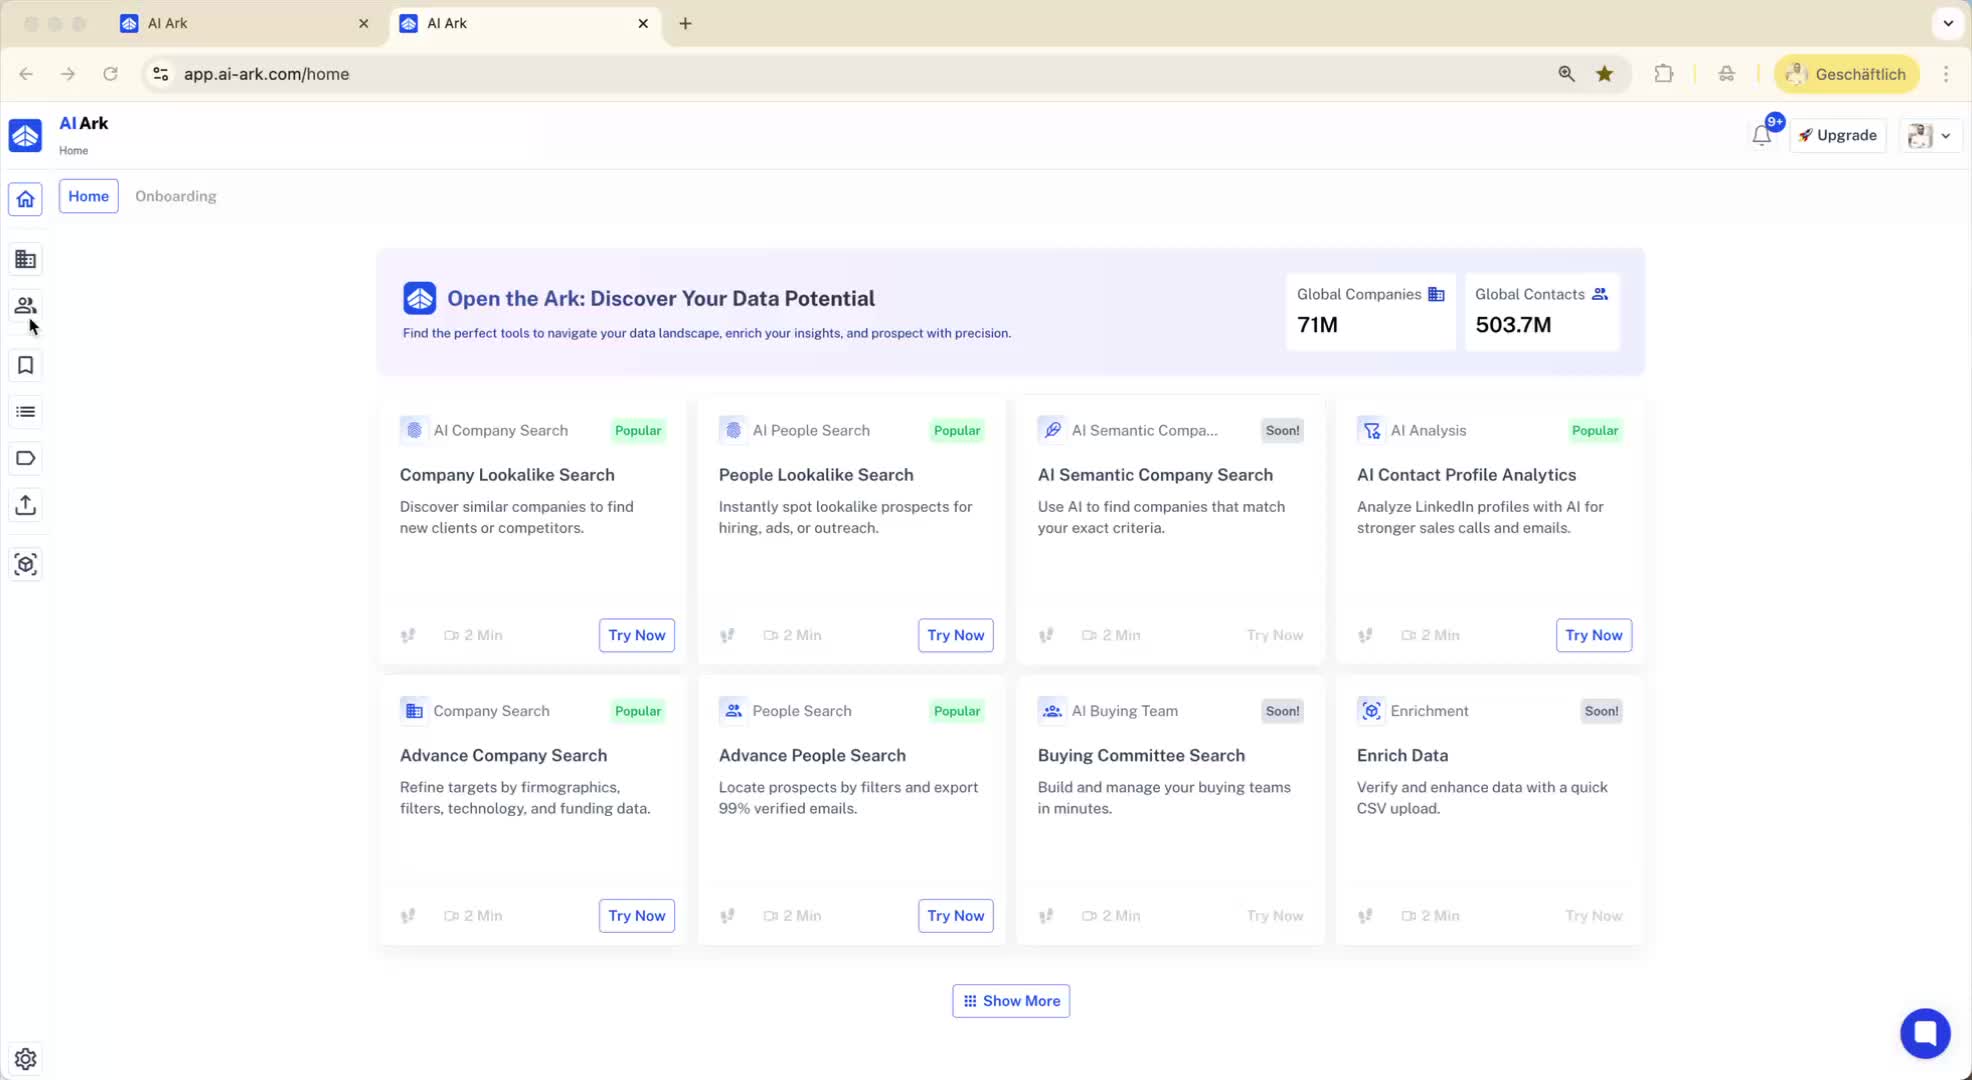Screen dimensions: 1972x1080
Task: Bookmark this page with the star icon
Action: [x=1604, y=74]
